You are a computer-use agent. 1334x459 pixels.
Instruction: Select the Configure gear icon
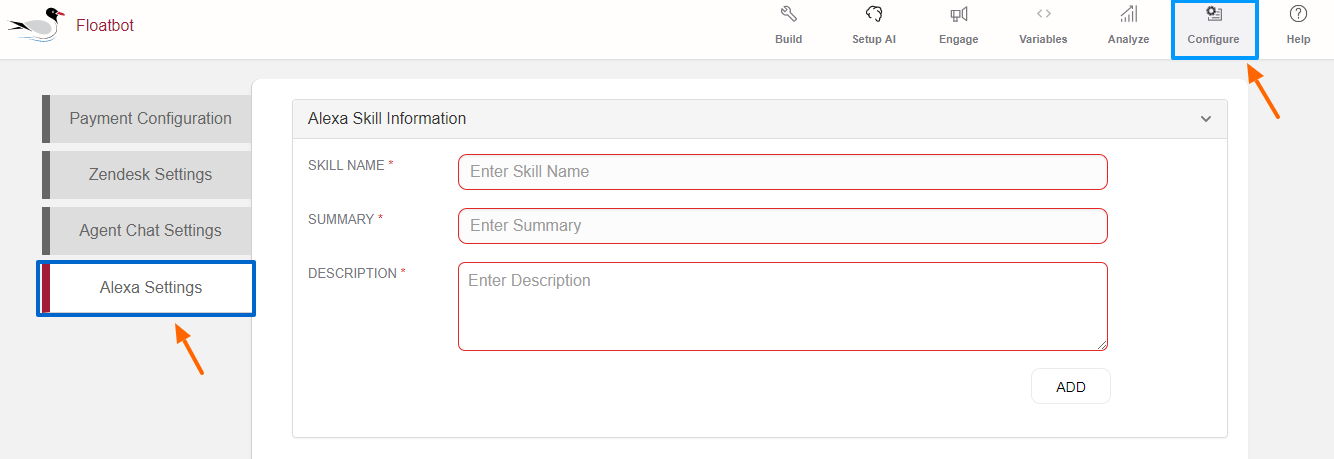[x=1213, y=14]
